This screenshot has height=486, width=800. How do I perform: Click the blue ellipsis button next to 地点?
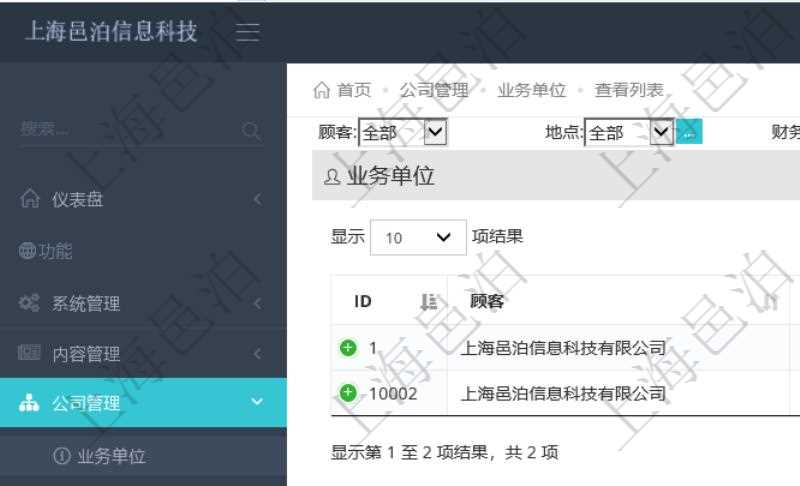pyautogui.click(x=689, y=132)
